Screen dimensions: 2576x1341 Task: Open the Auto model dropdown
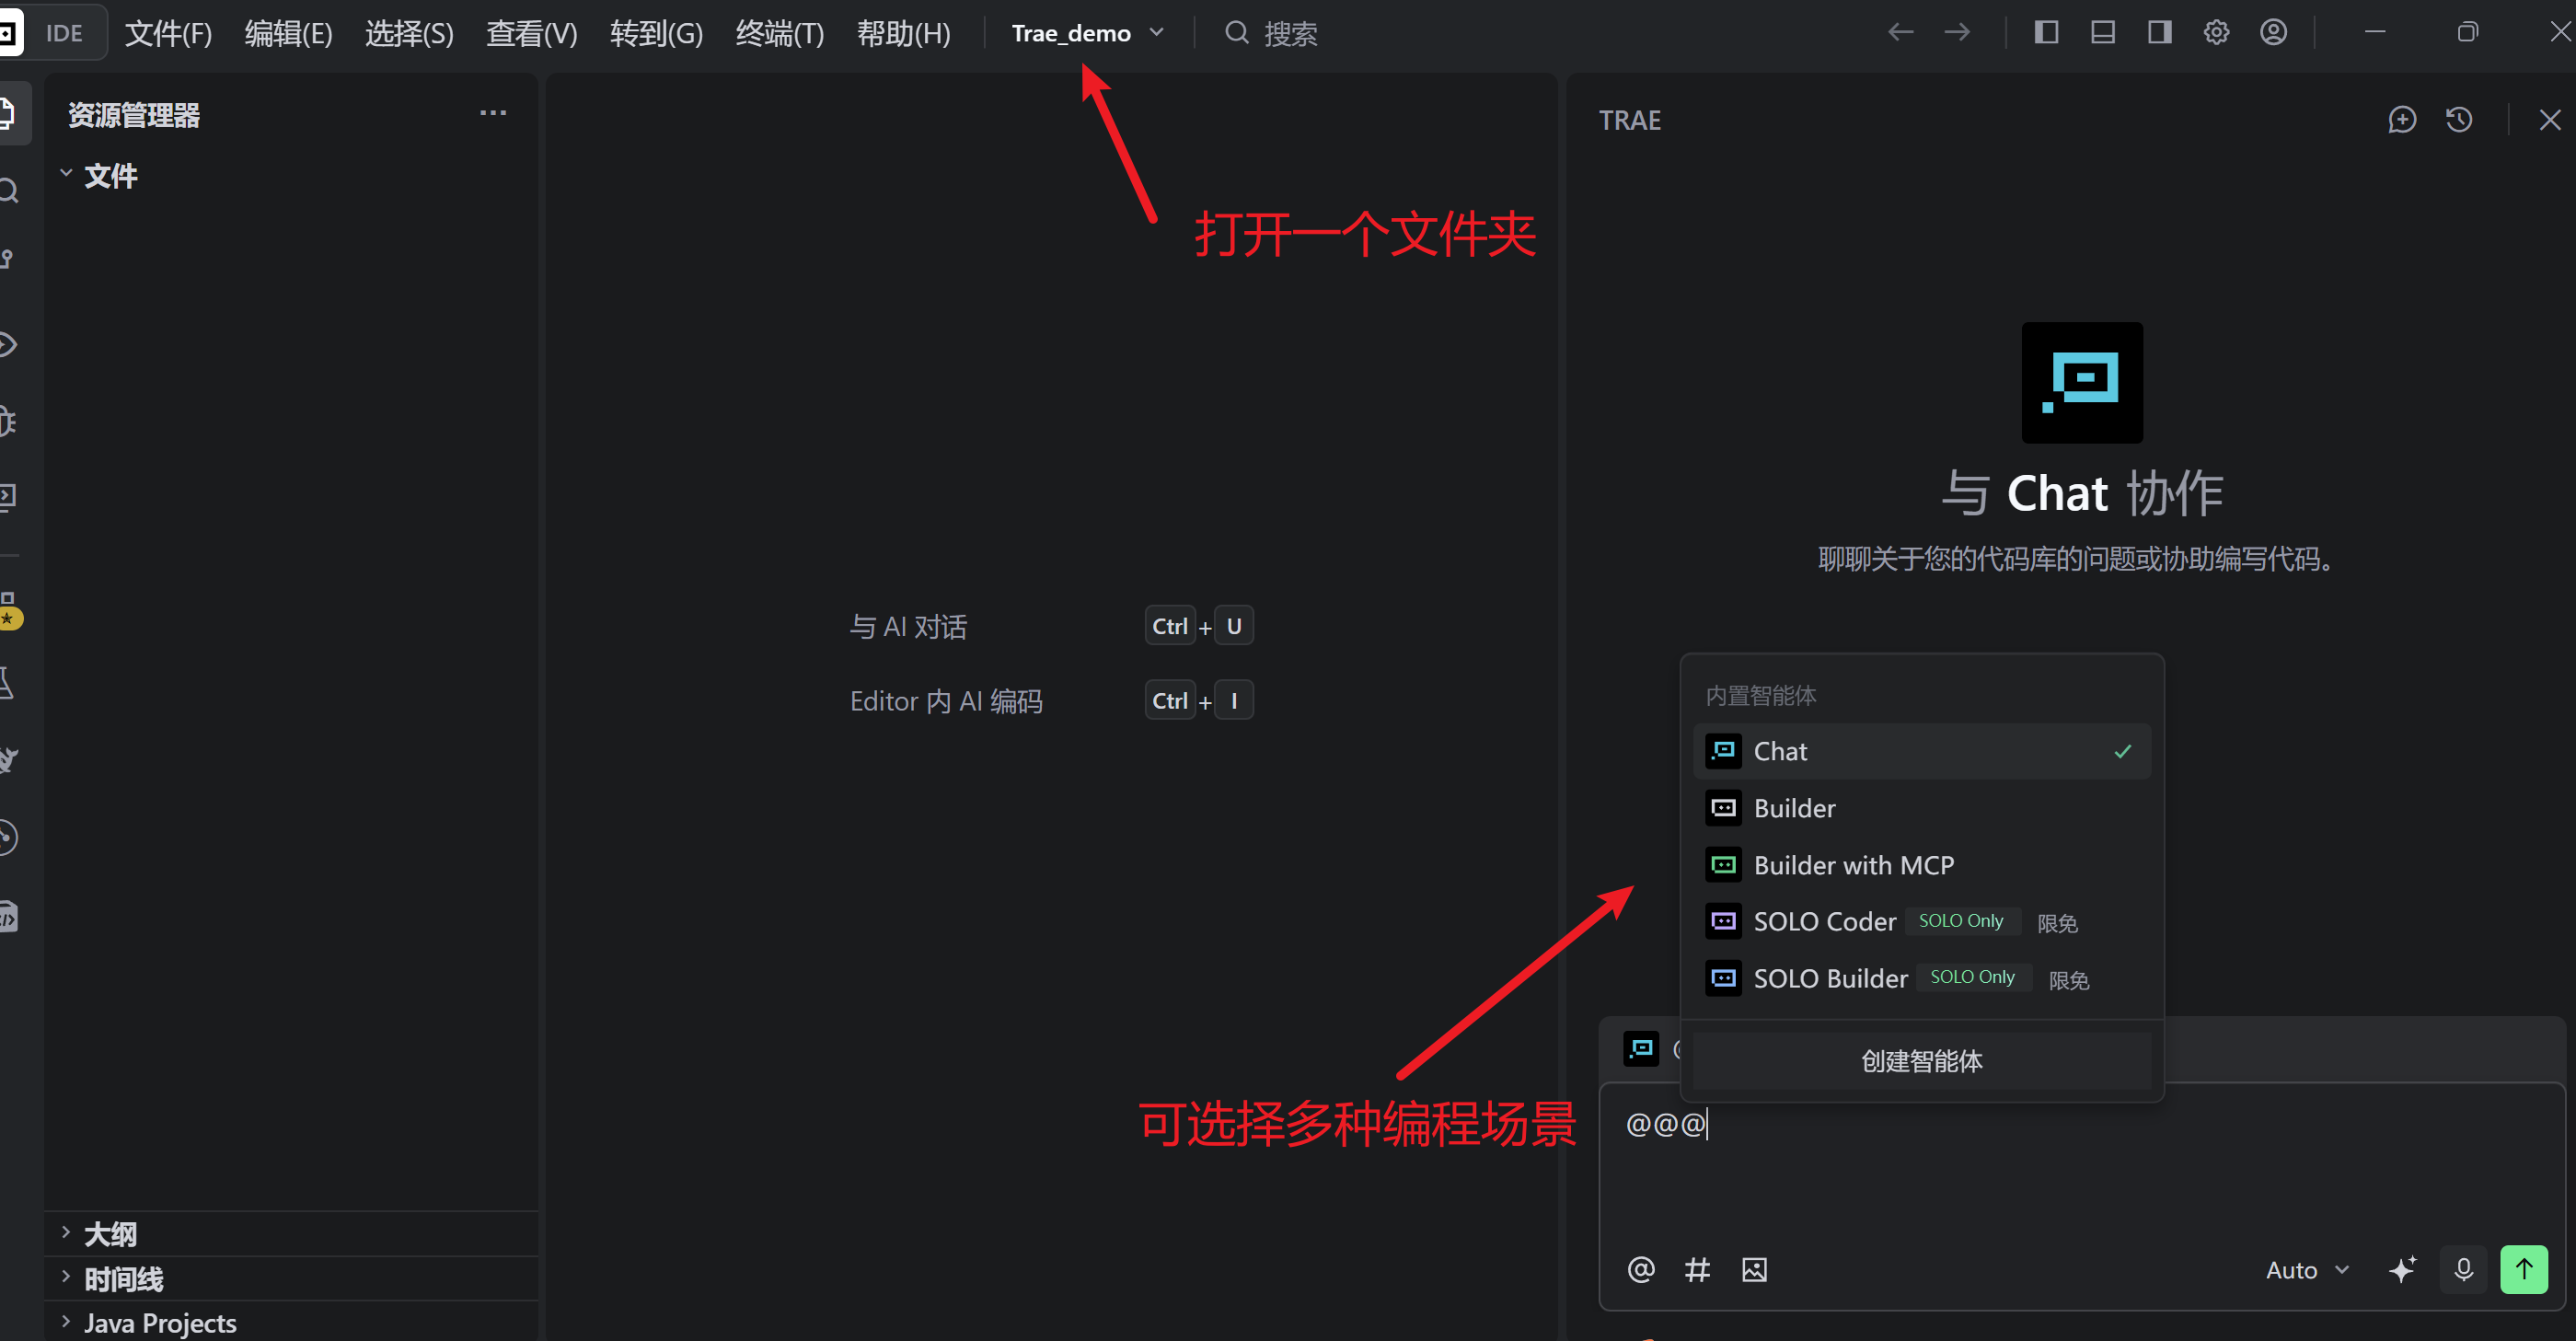point(2306,1270)
